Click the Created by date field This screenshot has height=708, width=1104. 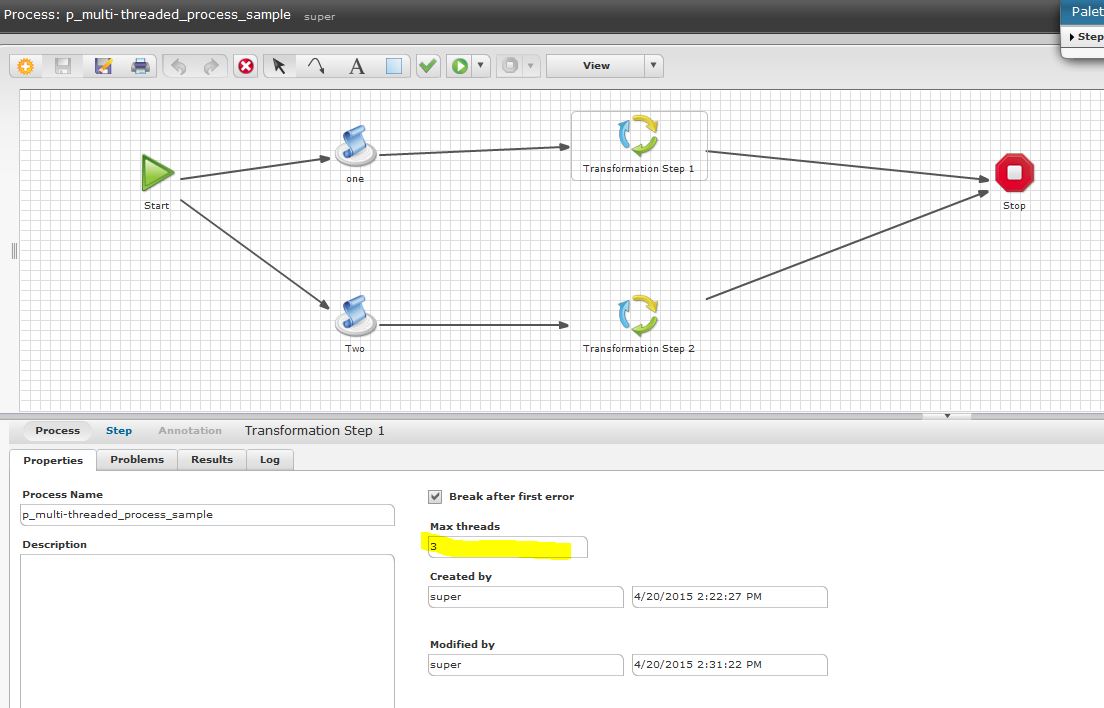[x=730, y=597]
